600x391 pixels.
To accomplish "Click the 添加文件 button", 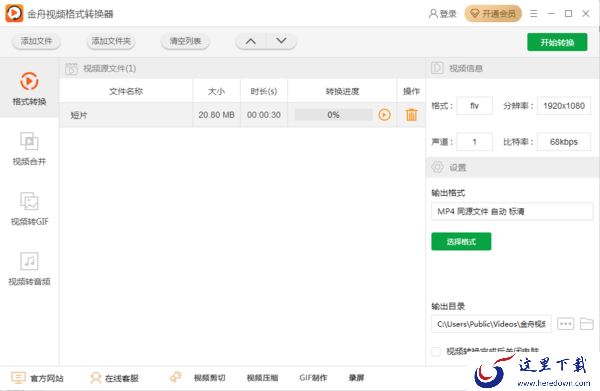I will pos(36,41).
